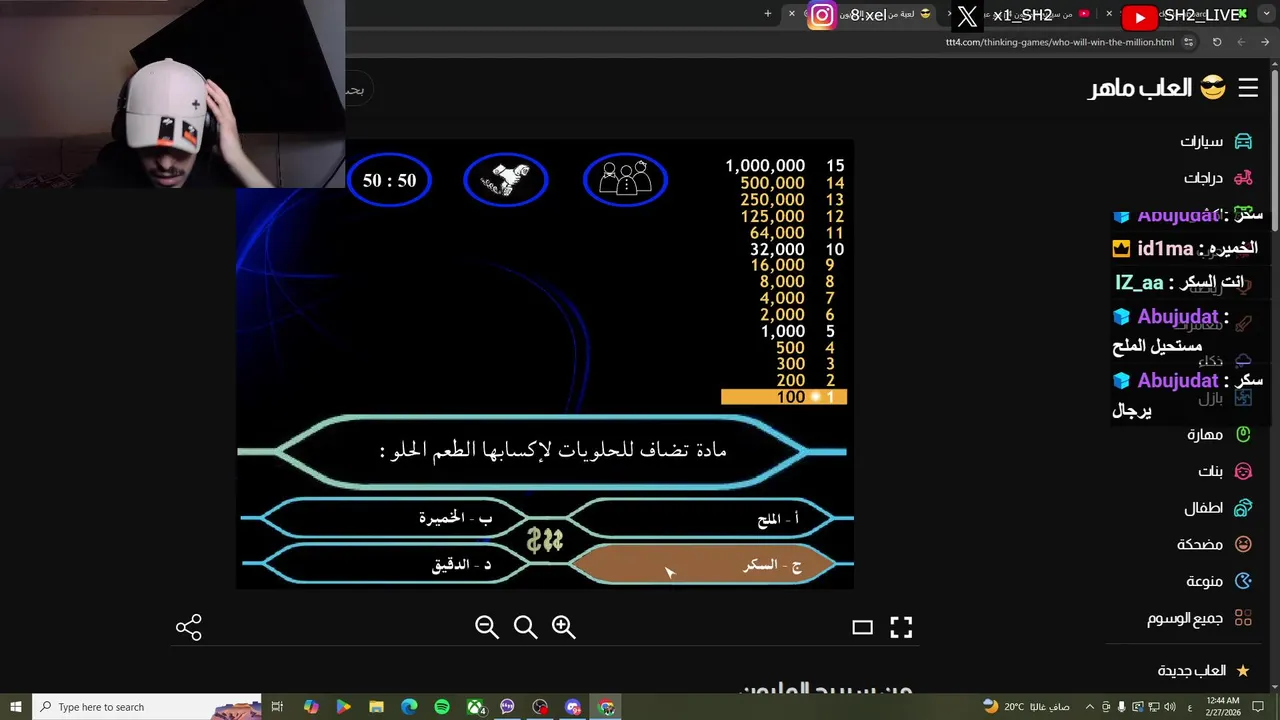Open File Explorer from the taskbar
The height and width of the screenshot is (720, 1280).
[x=376, y=707]
